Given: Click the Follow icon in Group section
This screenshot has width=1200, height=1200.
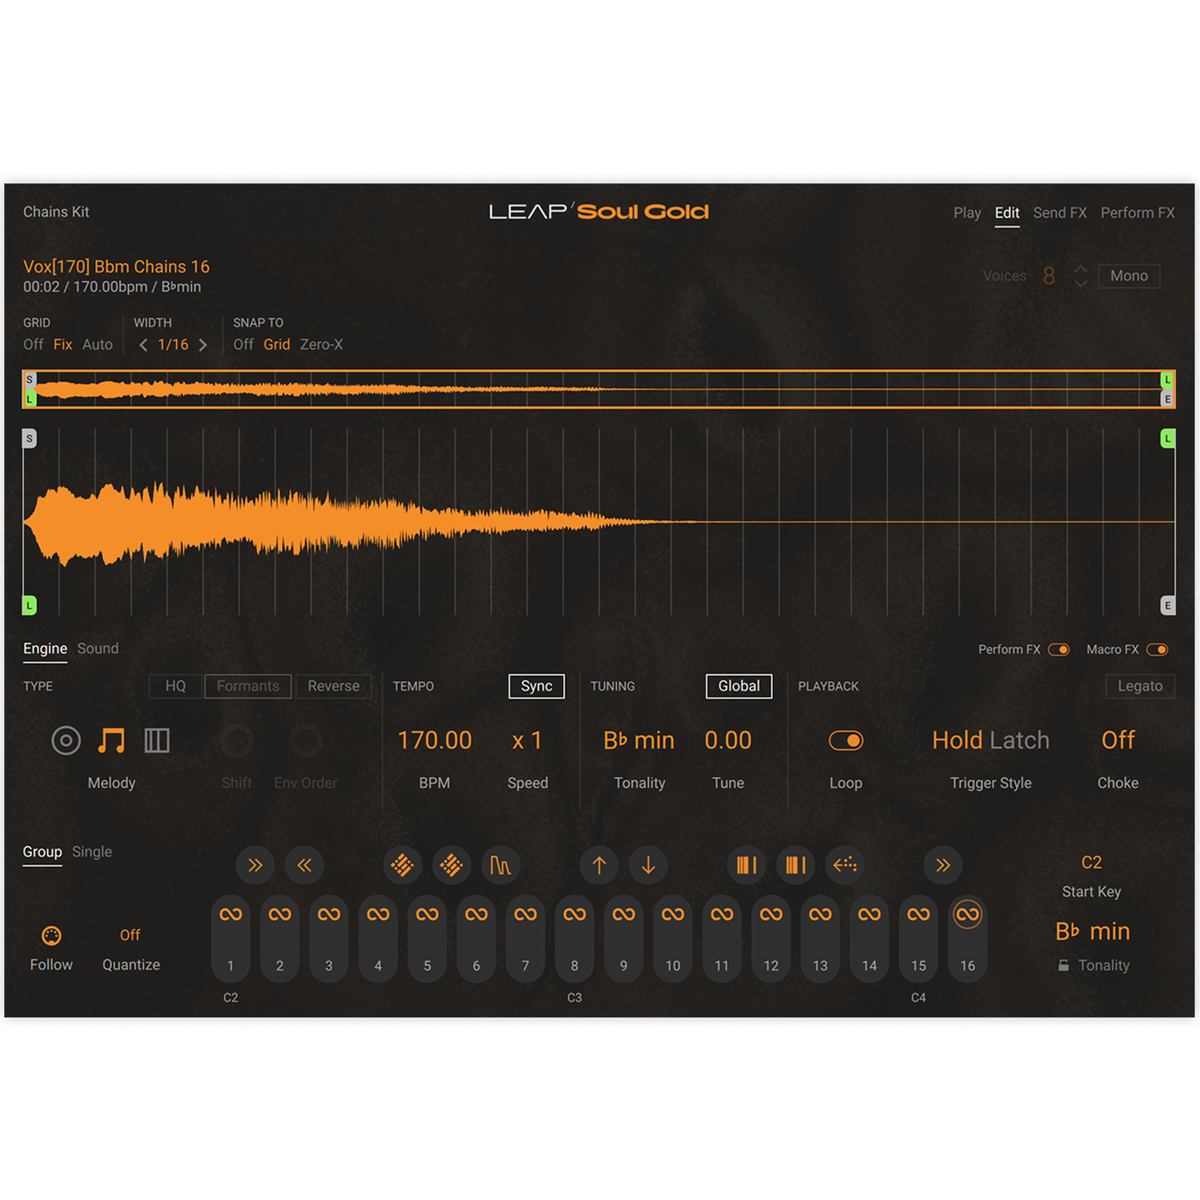Looking at the screenshot, I should (x=51, y=936).
